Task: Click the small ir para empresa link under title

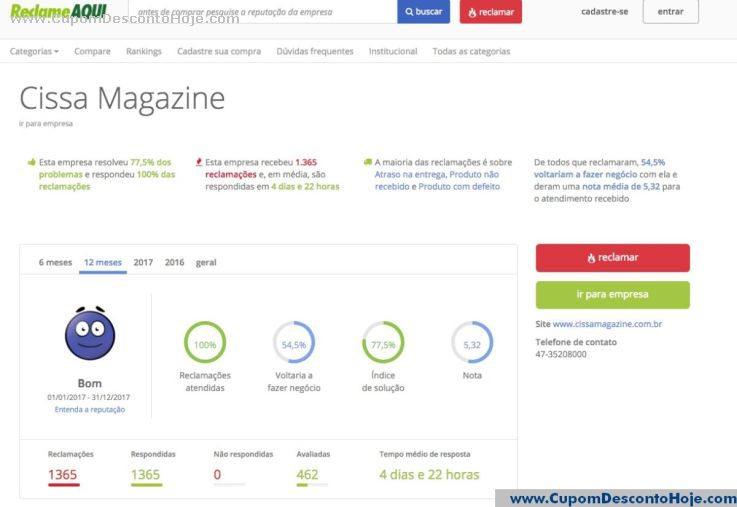Action: pyautogui.click(x=46, y=124)
